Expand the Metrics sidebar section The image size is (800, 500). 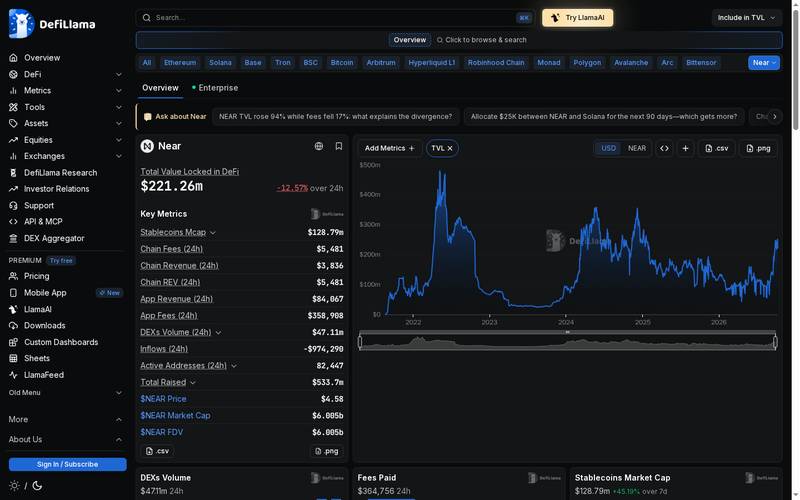[x=119, y=91]
